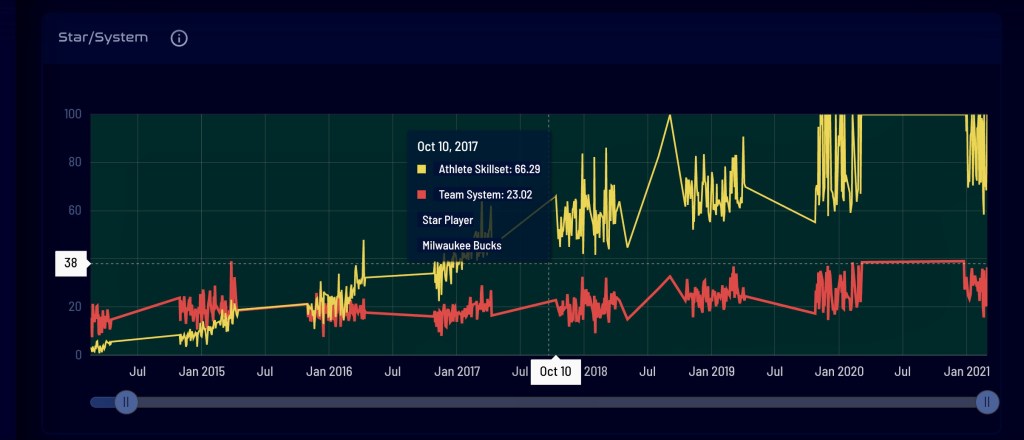This screenshot has width=1024, height=440.
Task: Click the yellow Athlete Skillset legend swatch
Action: 423,170
